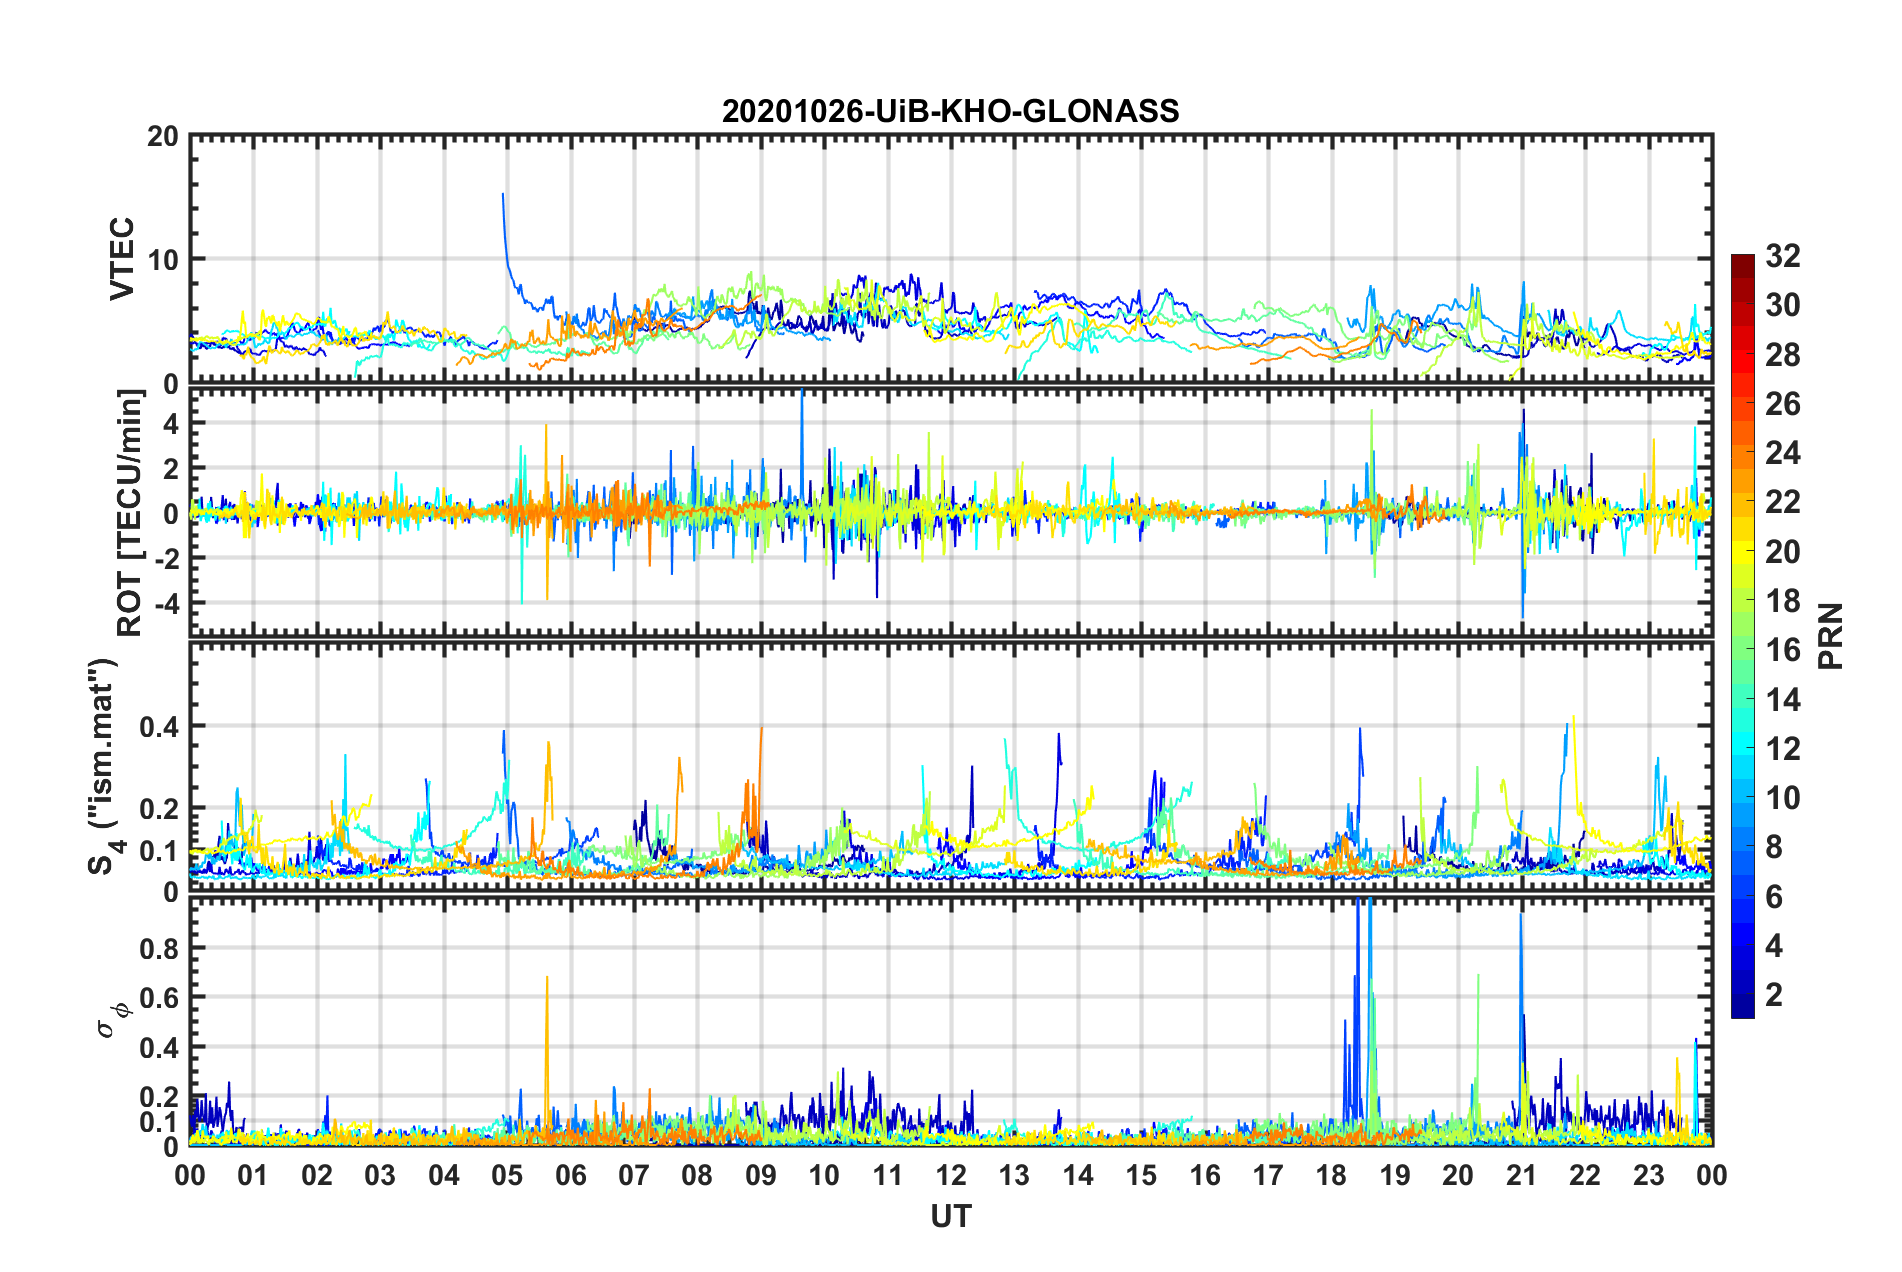Viewport: 1902px width, 1272px height.
Task: Click x-axis tick label 18
Action: tap(1332, 1175)
